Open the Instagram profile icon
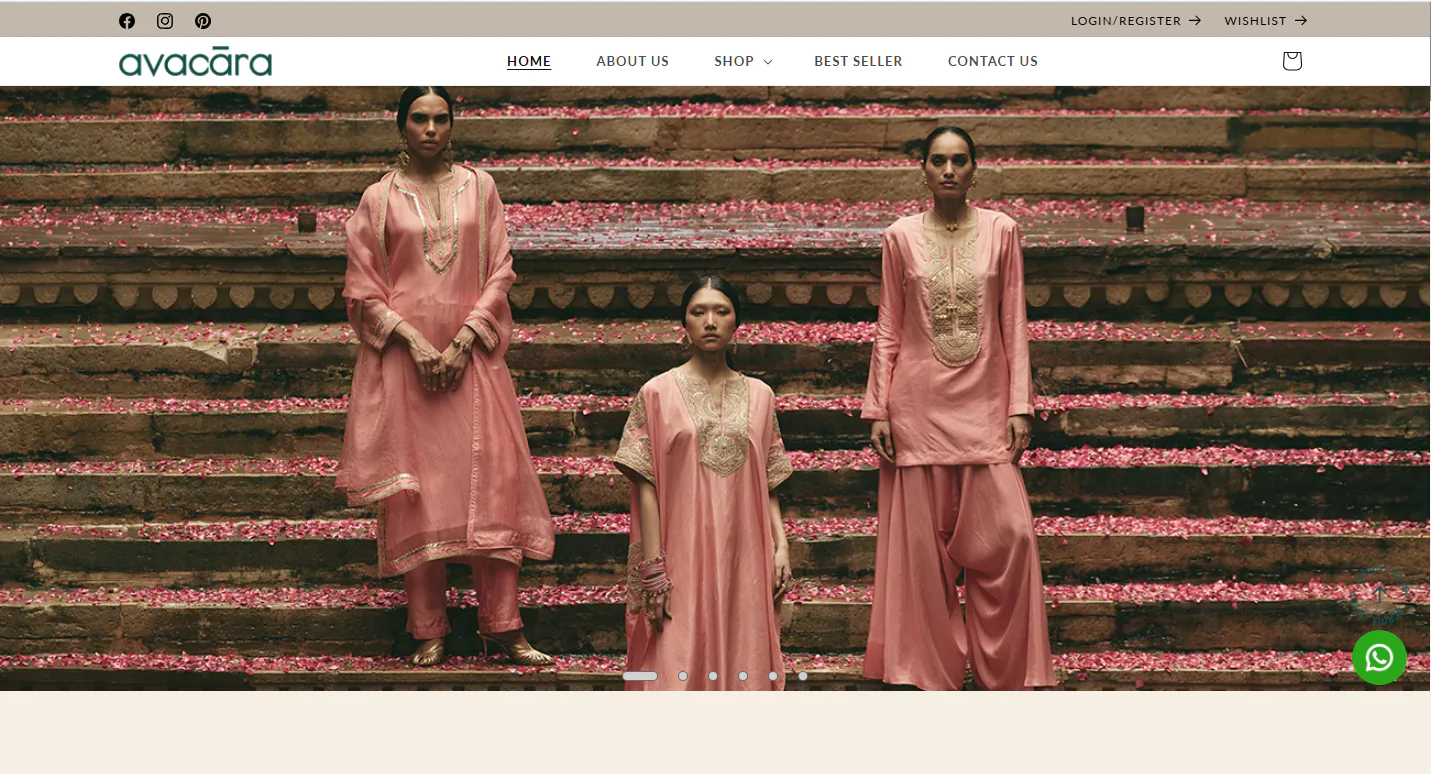Image resolution: width=1431 pixels, height=774 pixels. pos(165,21)
